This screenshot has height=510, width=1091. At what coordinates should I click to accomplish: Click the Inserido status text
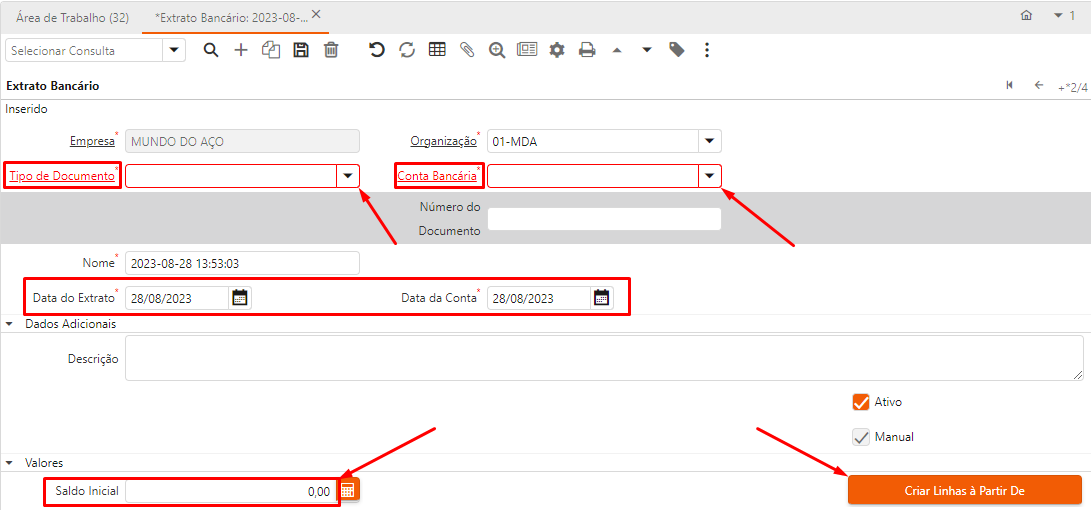tap(26, 109)
